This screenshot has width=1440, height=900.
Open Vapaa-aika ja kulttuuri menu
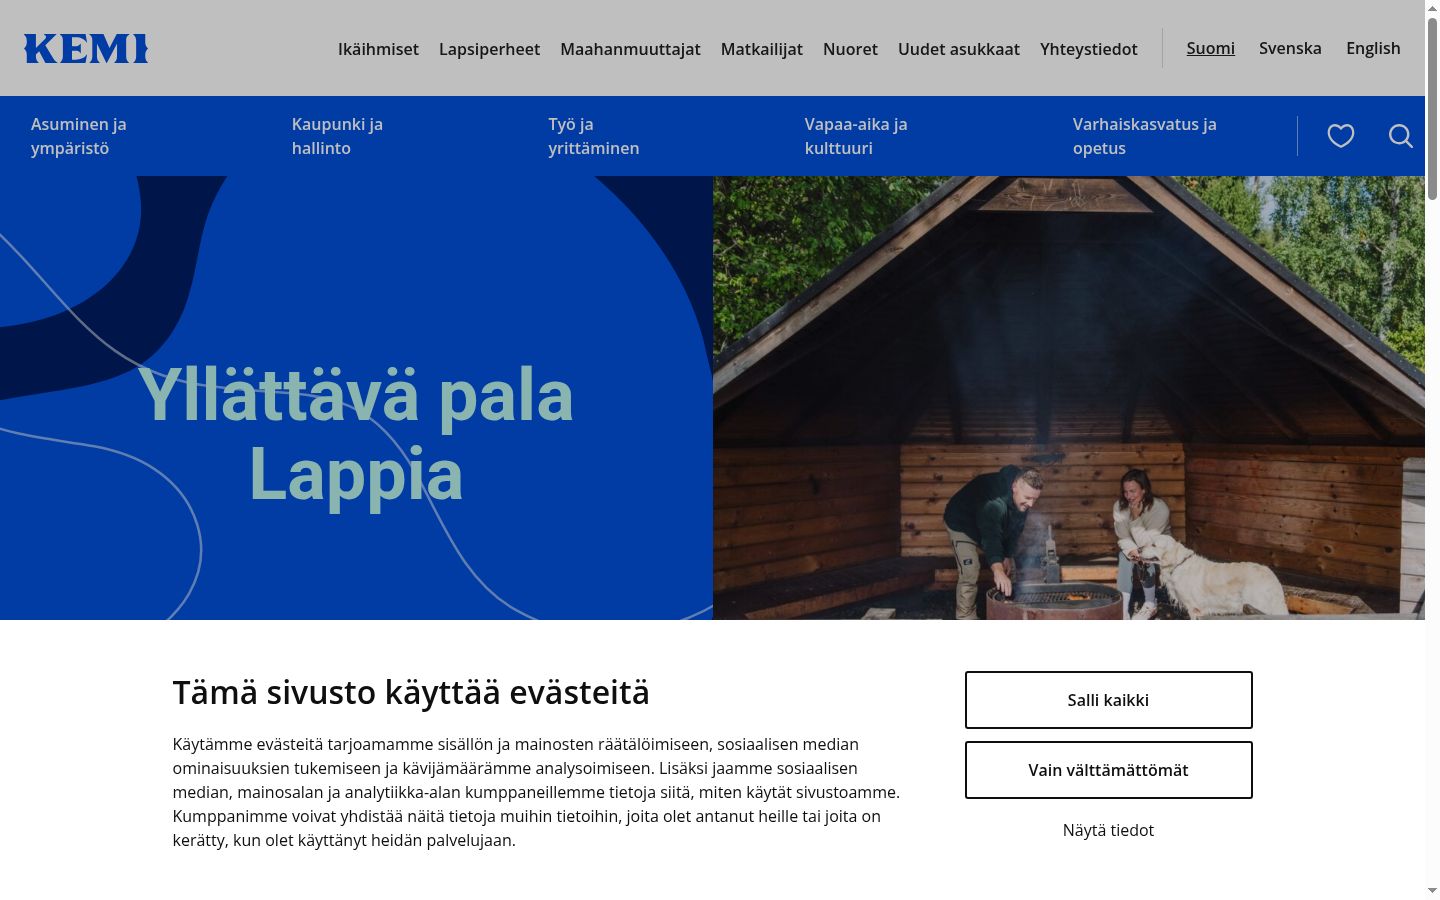click(856, 136)
